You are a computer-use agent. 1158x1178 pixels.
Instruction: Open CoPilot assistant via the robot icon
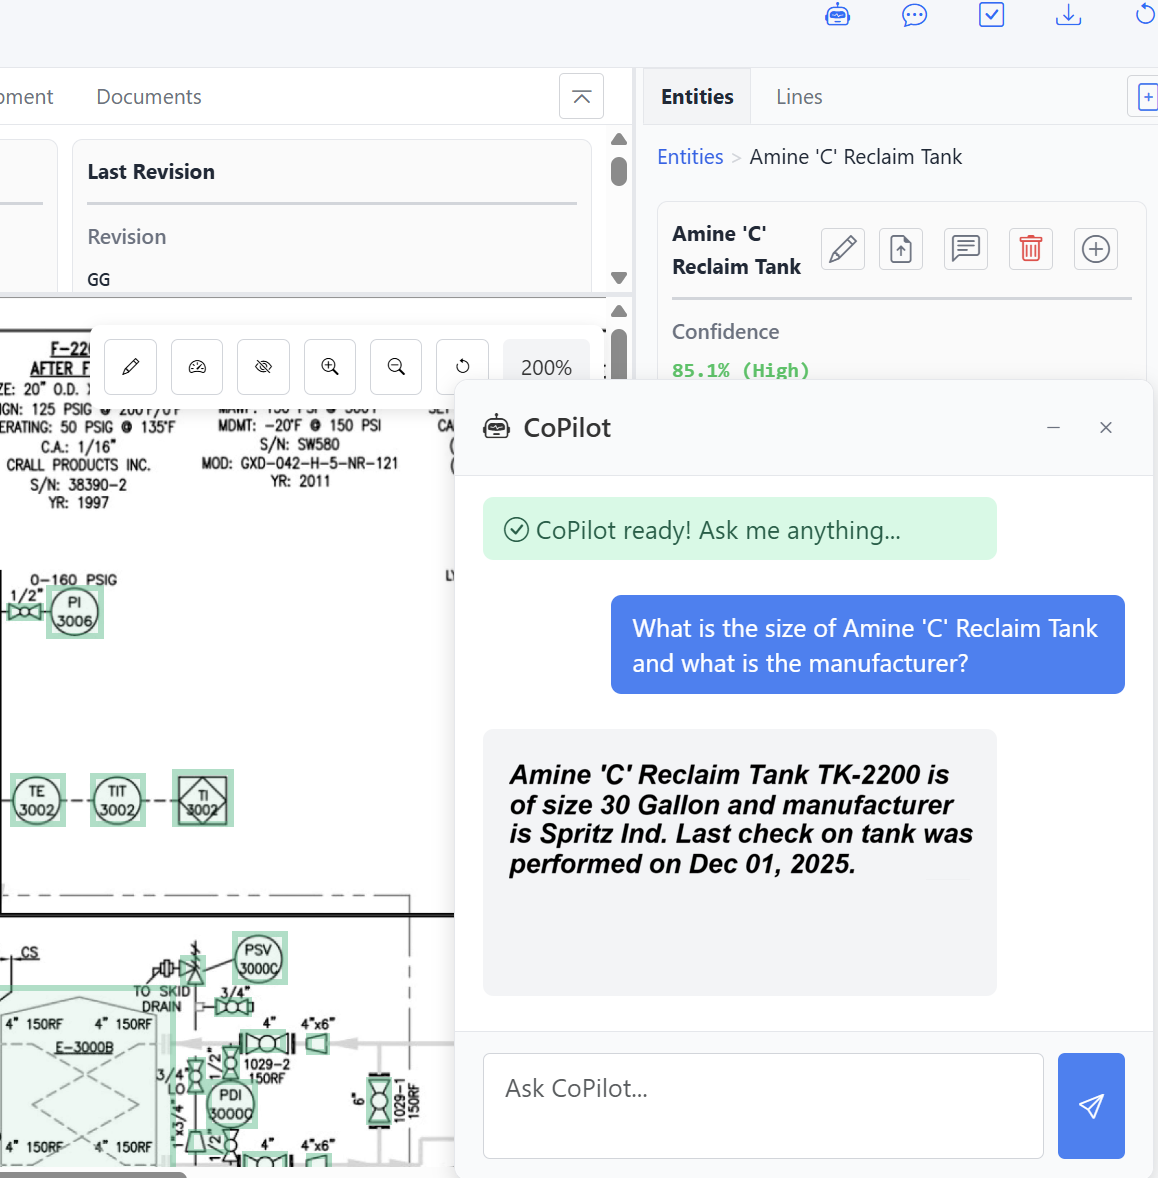[x=837, y=15]
